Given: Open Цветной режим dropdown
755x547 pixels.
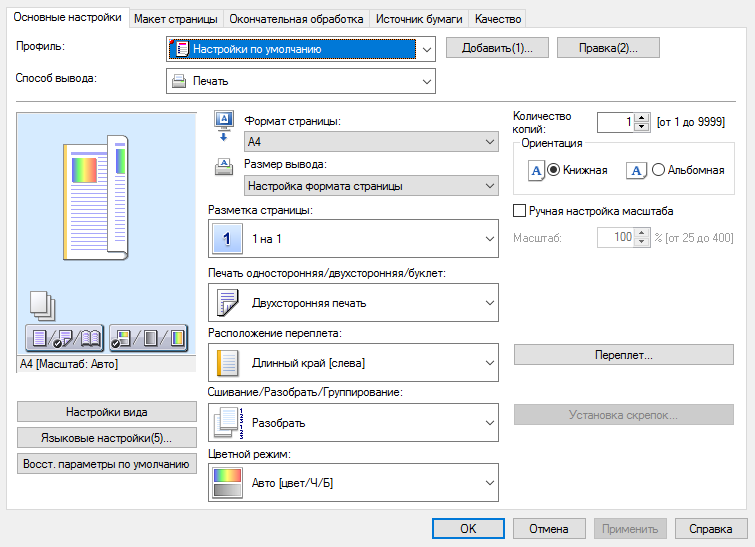Looking at the screenshot, I should click(x=353, y=482).
